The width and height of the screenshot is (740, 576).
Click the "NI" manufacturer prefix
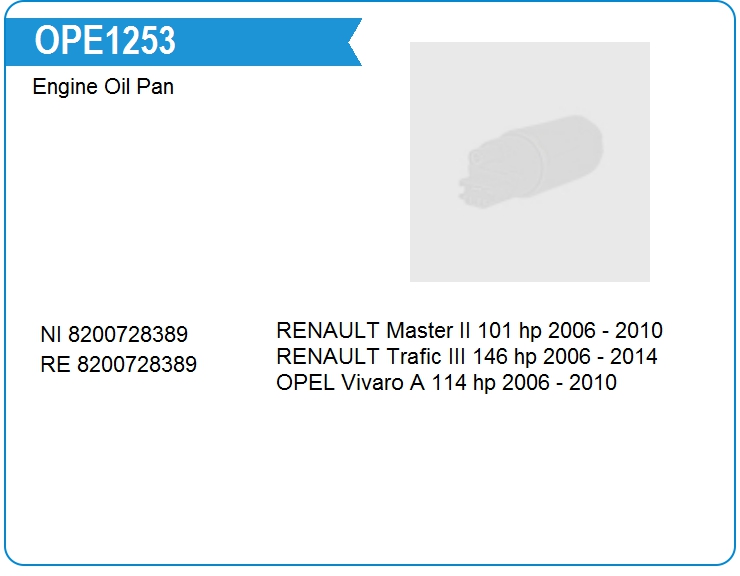point(51,335)
